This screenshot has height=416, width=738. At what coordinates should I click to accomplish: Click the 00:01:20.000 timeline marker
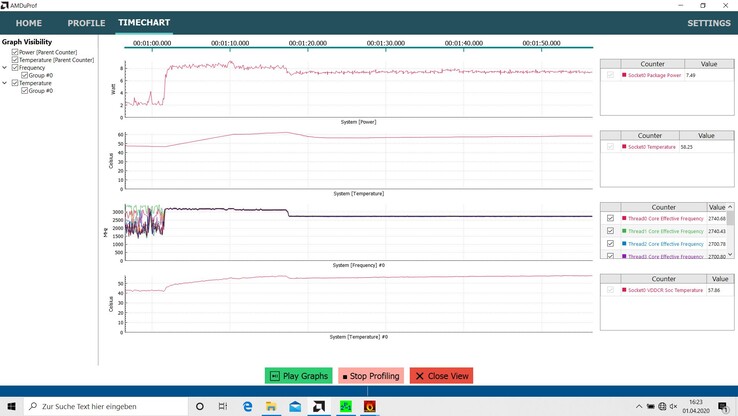tap(308, 43)
